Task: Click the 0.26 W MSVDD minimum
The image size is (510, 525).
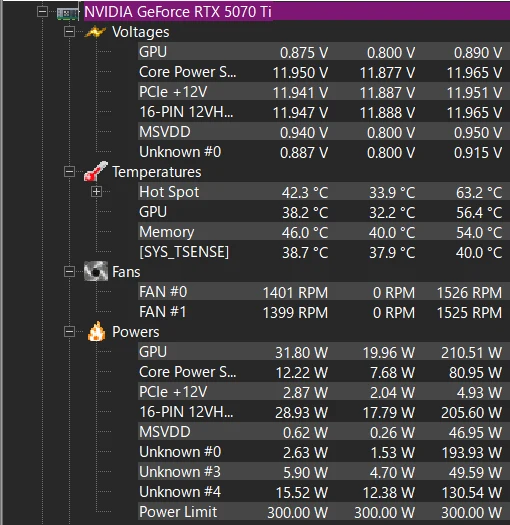Action: 392,433
